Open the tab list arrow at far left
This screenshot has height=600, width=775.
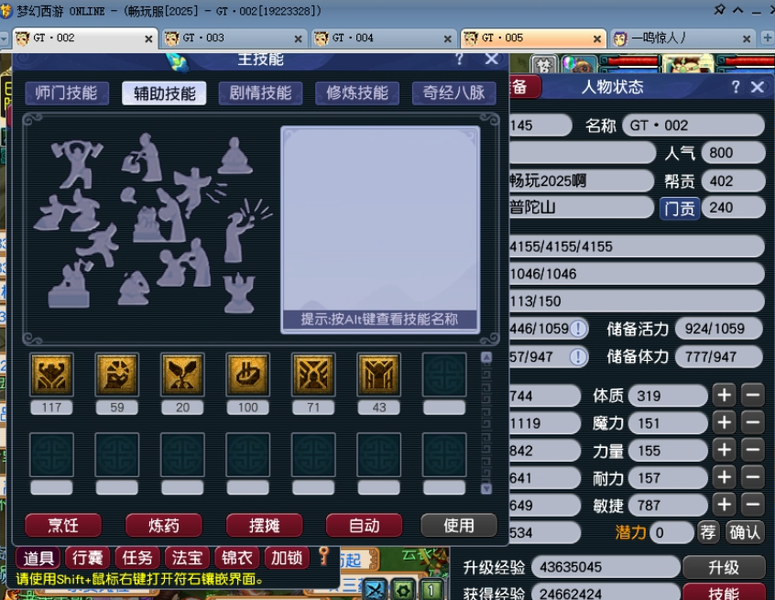pyautogui.click(x=3, y=39)
